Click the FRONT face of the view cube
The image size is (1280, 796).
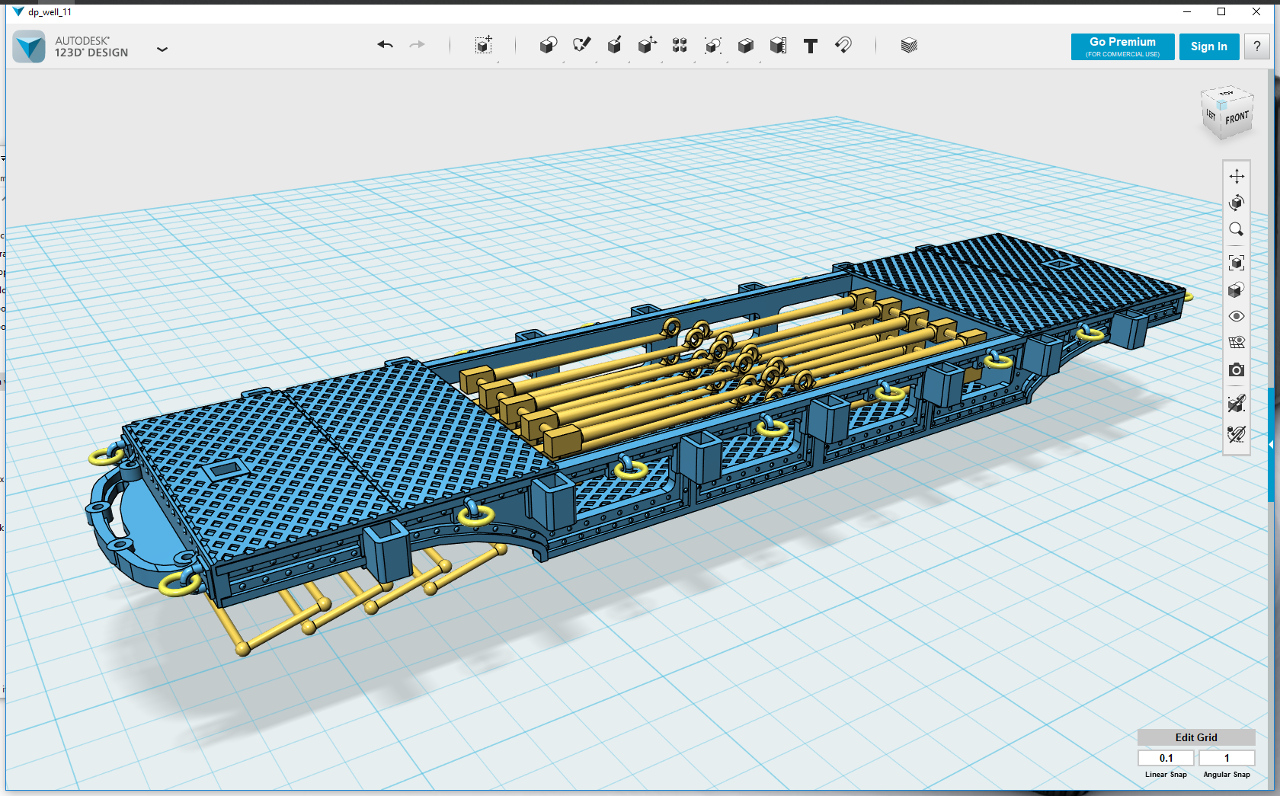(x=1237, y=118)
